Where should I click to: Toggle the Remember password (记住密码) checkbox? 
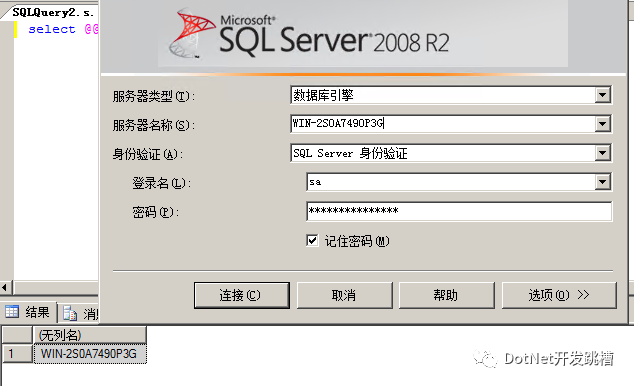click(312, 240)
